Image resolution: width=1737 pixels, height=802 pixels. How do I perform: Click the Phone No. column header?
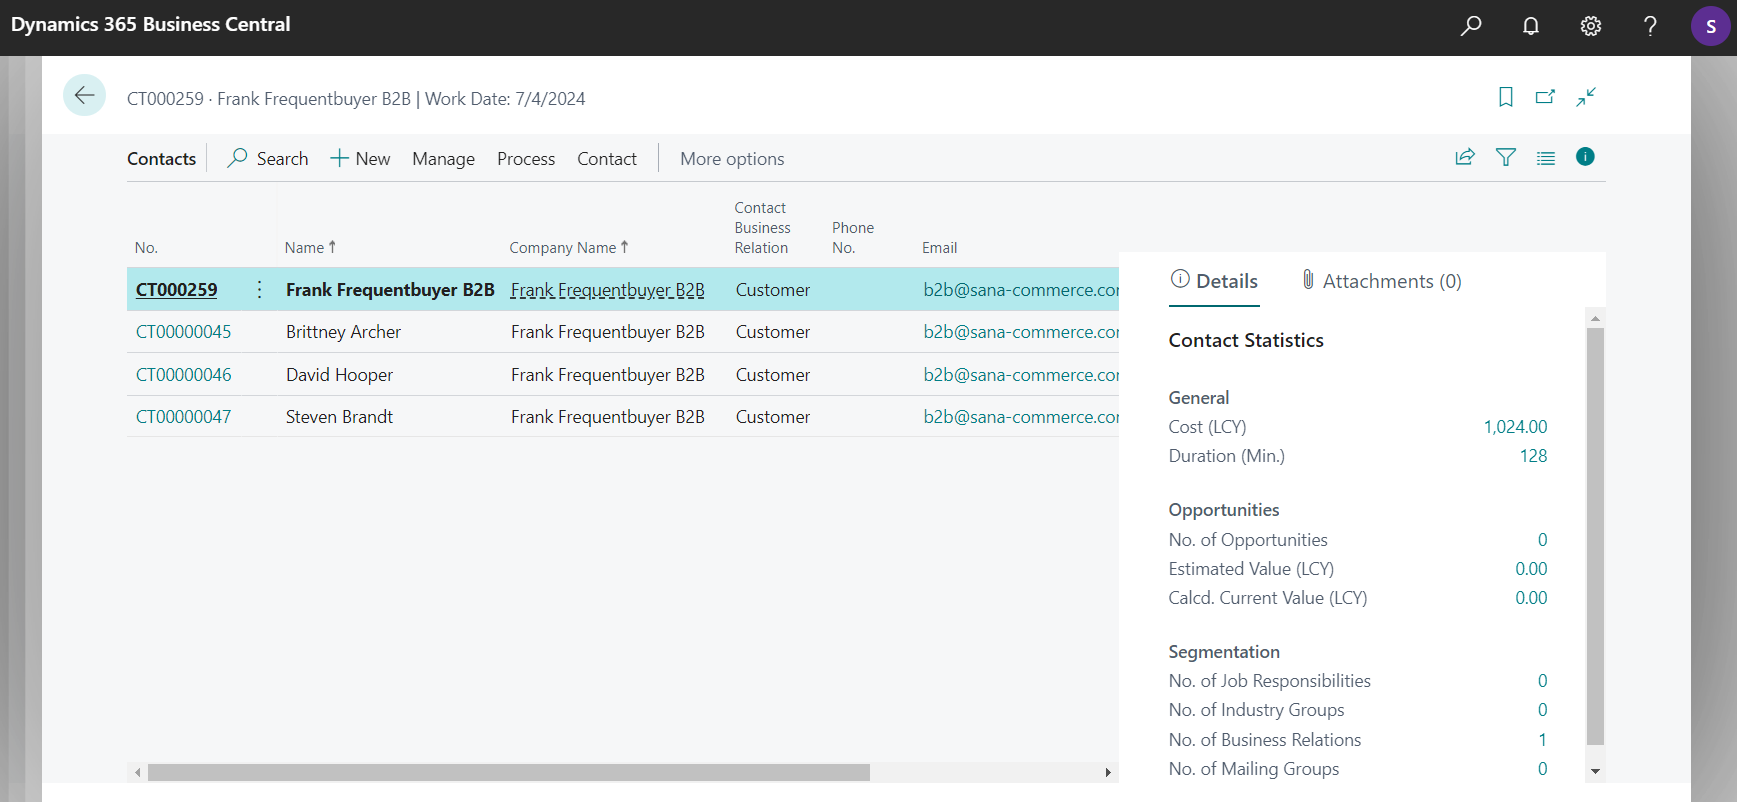853,238
